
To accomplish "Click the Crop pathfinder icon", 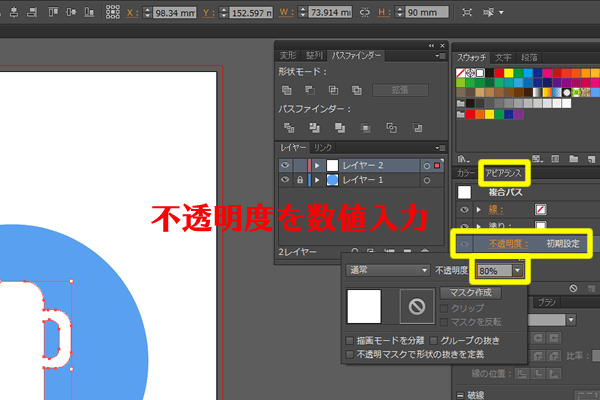I will coord(366,128).
